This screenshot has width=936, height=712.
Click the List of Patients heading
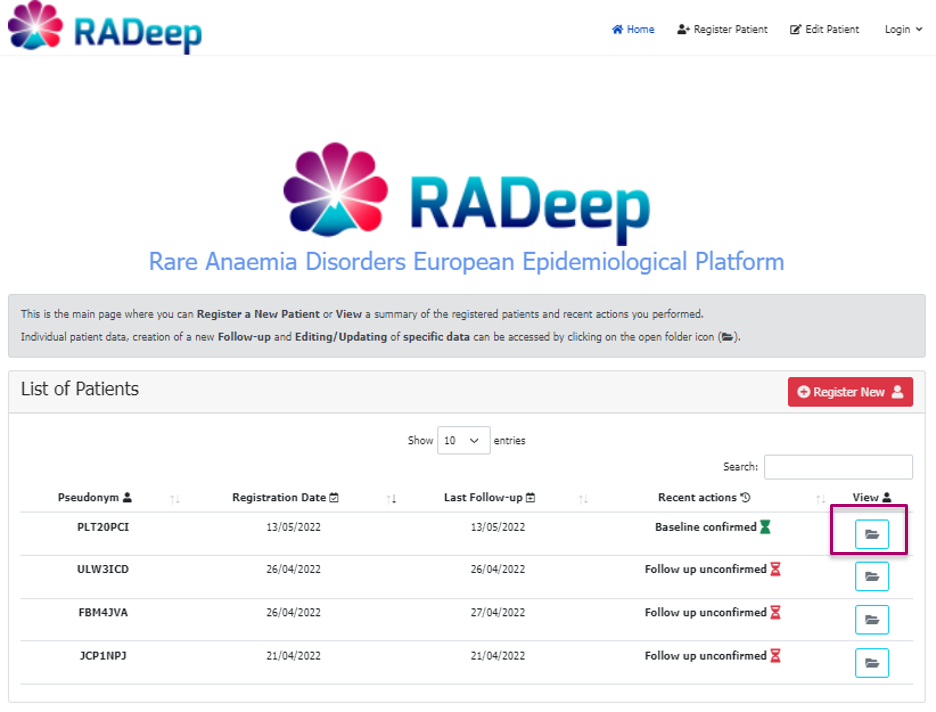click(x=79, y=389)
